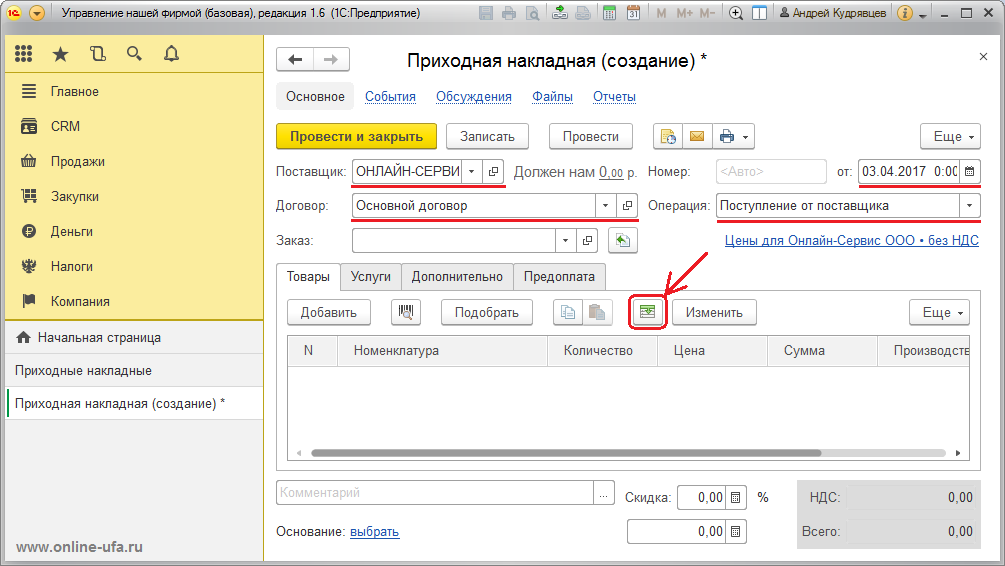Click the zoom magnifier icon in title bar
The height and width of the screenshot is (566, 1005).
tap(736, 13)
